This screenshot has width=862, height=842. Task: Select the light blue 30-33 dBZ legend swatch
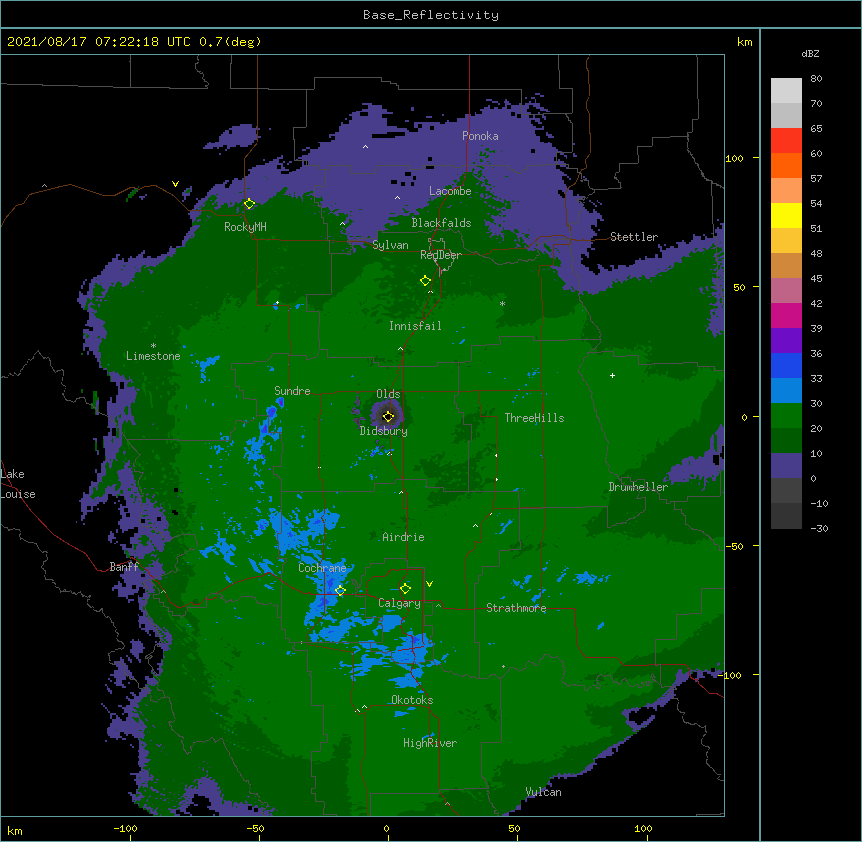tap(786, 391)
